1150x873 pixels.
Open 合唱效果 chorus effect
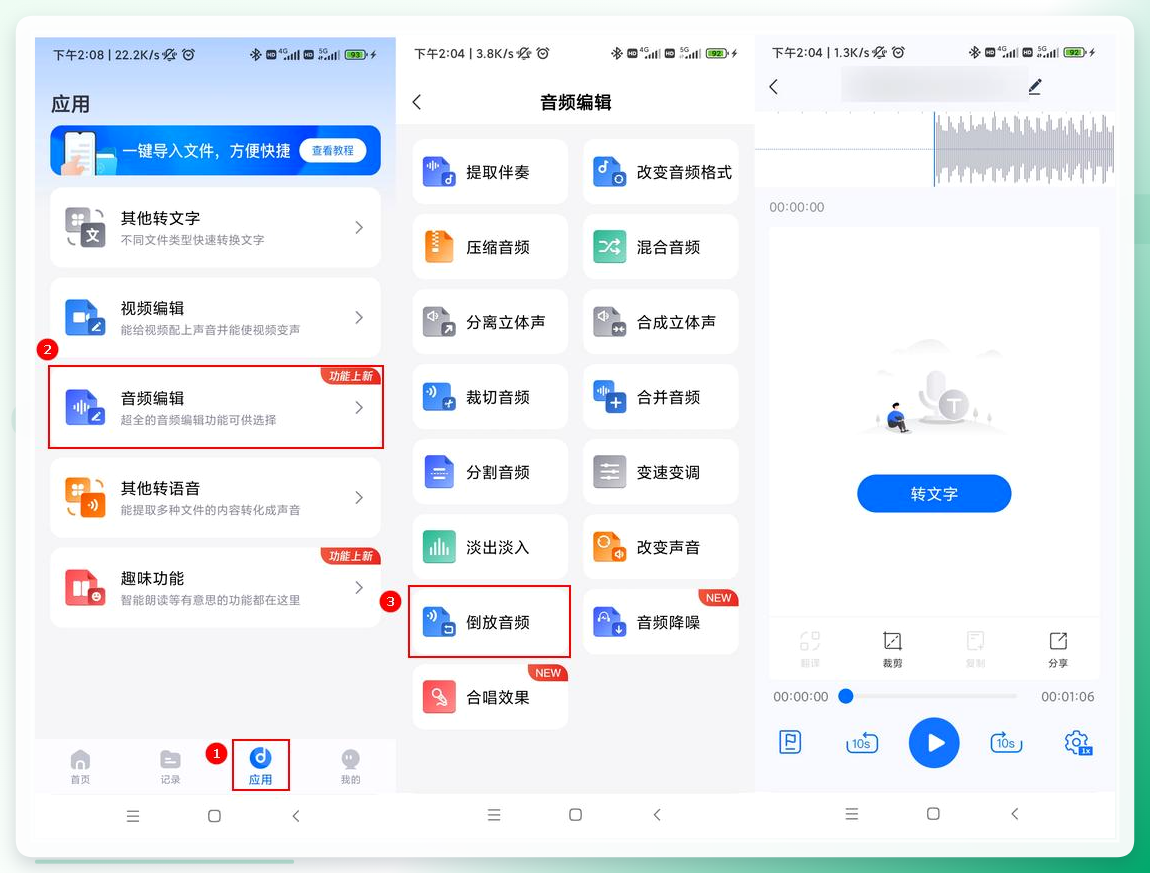click(490, 697)
